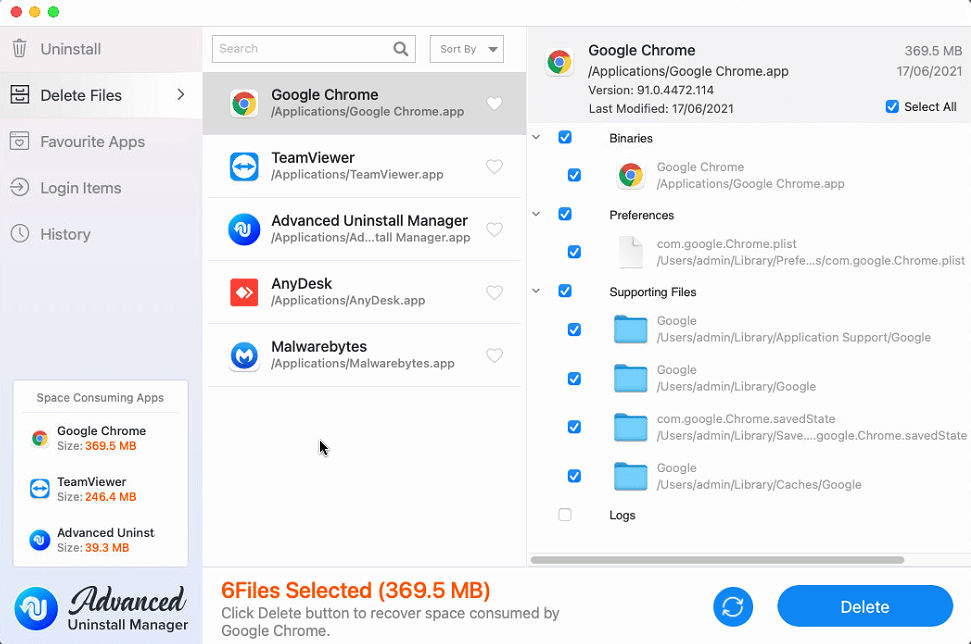The width and height of the screenshot is (971, 644).
Task: Collapse the Supporting Files section
Action: (x=535, y=291)
